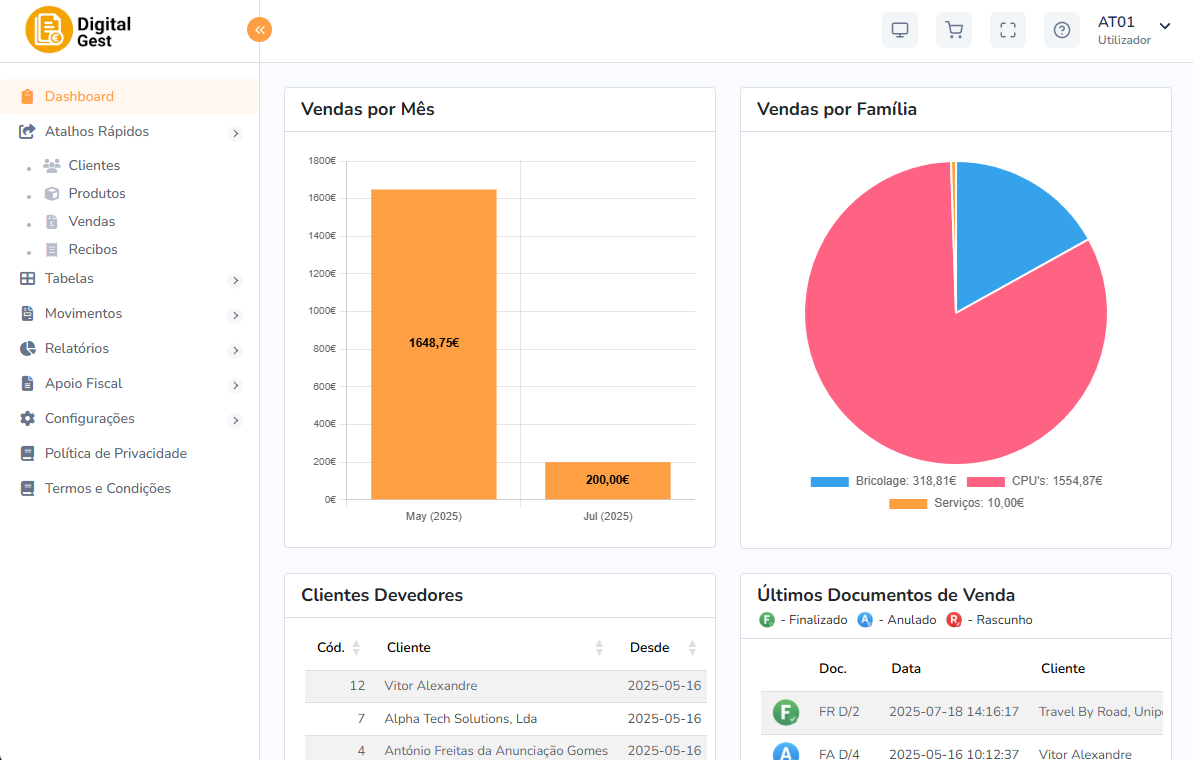Click the monitor icon in top bar

899,30
